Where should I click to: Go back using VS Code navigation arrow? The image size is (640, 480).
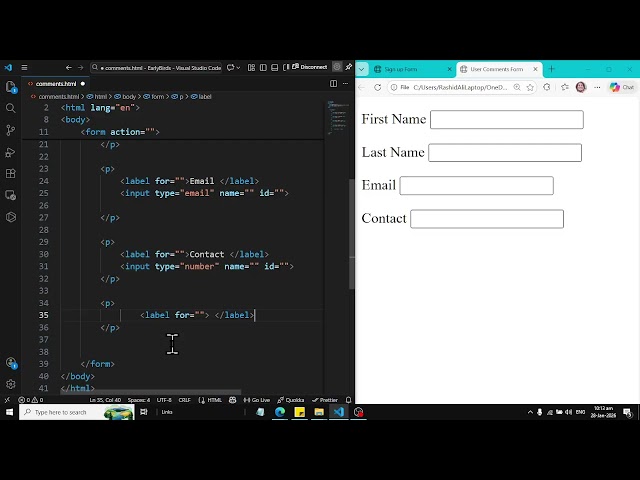coord(69,68)
